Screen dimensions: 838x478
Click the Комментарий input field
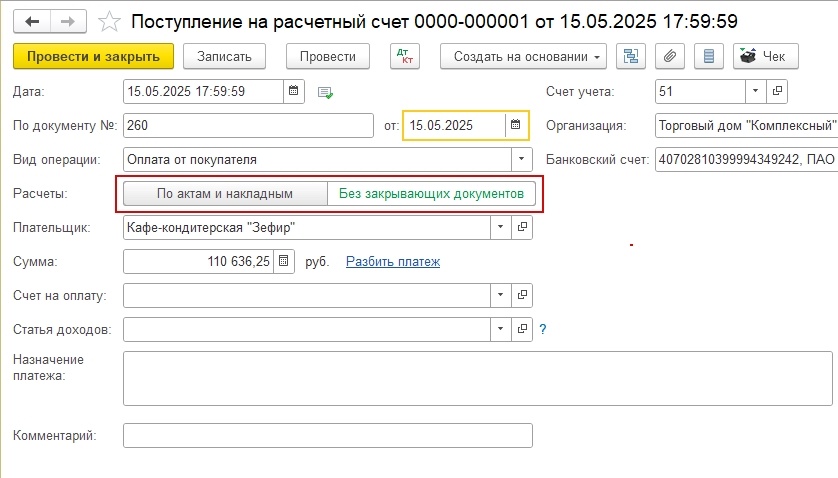click(x=328, y=435)
